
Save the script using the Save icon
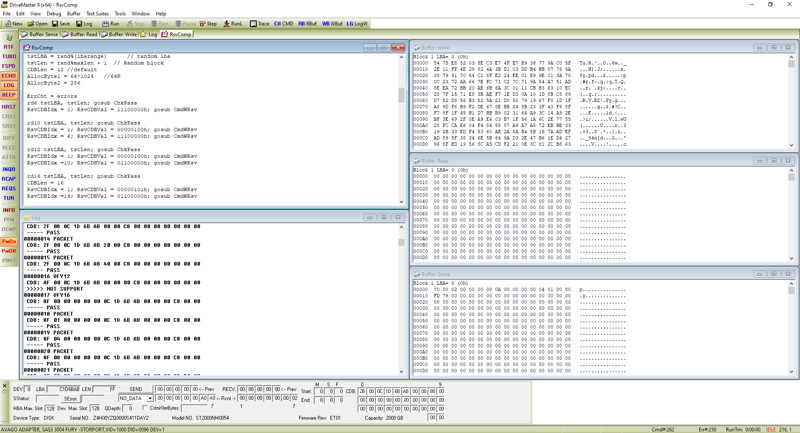click(x=61, y=23)
